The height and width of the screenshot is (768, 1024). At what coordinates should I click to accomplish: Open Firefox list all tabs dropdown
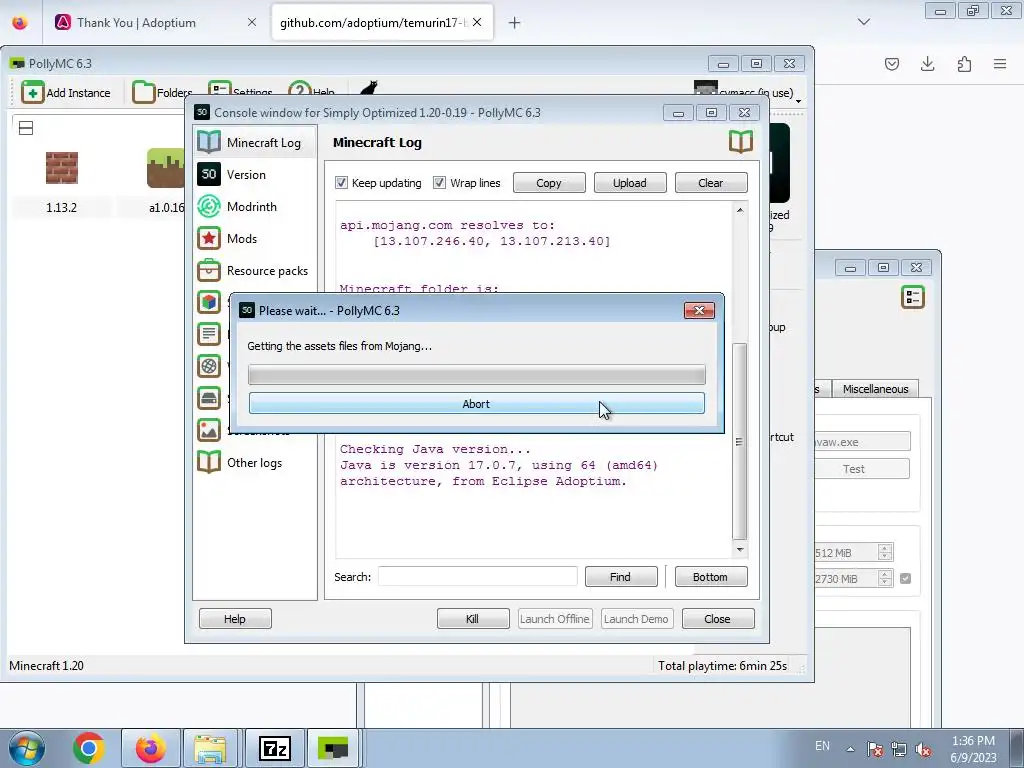click(863, 22)
